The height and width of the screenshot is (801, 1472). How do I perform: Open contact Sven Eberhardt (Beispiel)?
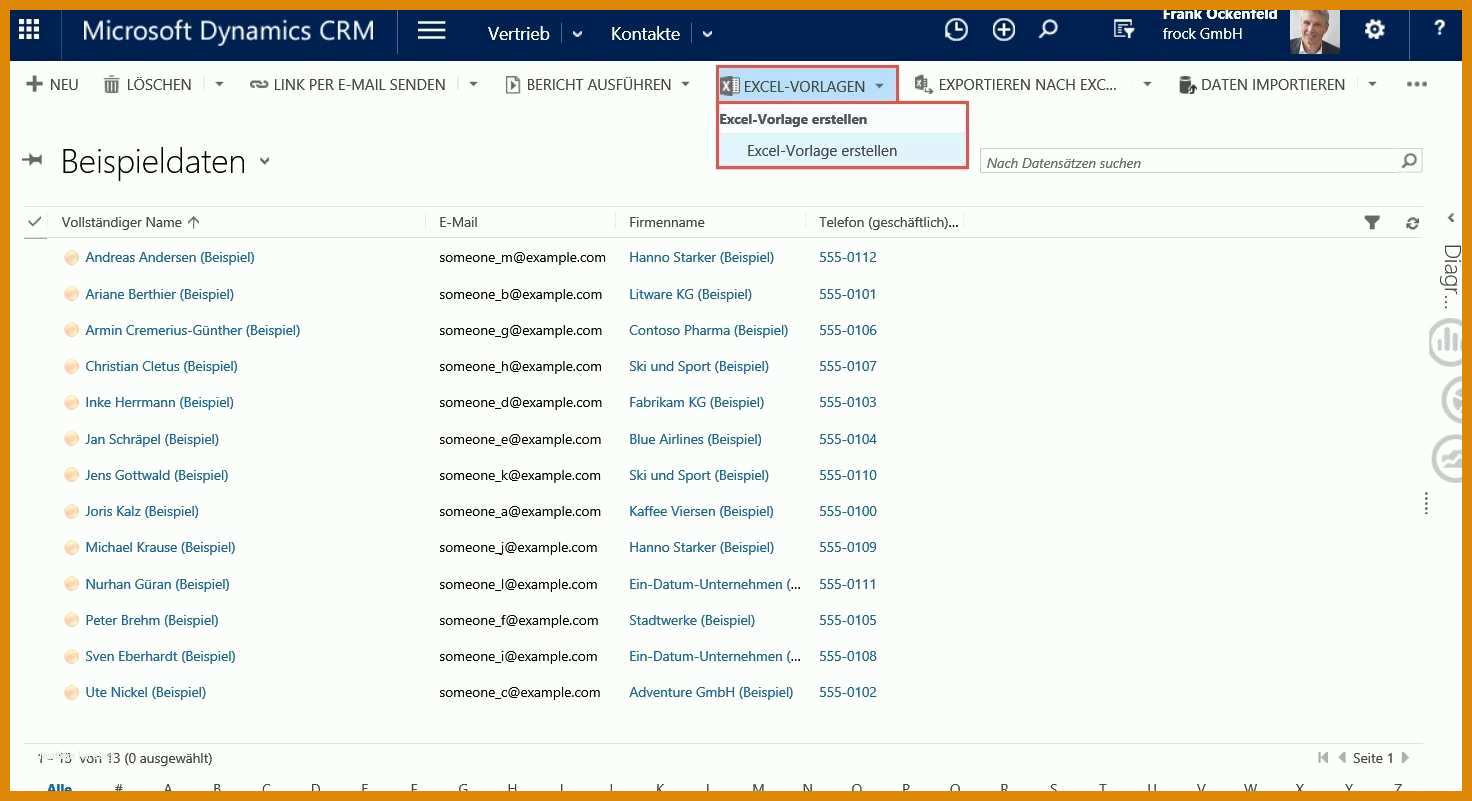(160, 656)
